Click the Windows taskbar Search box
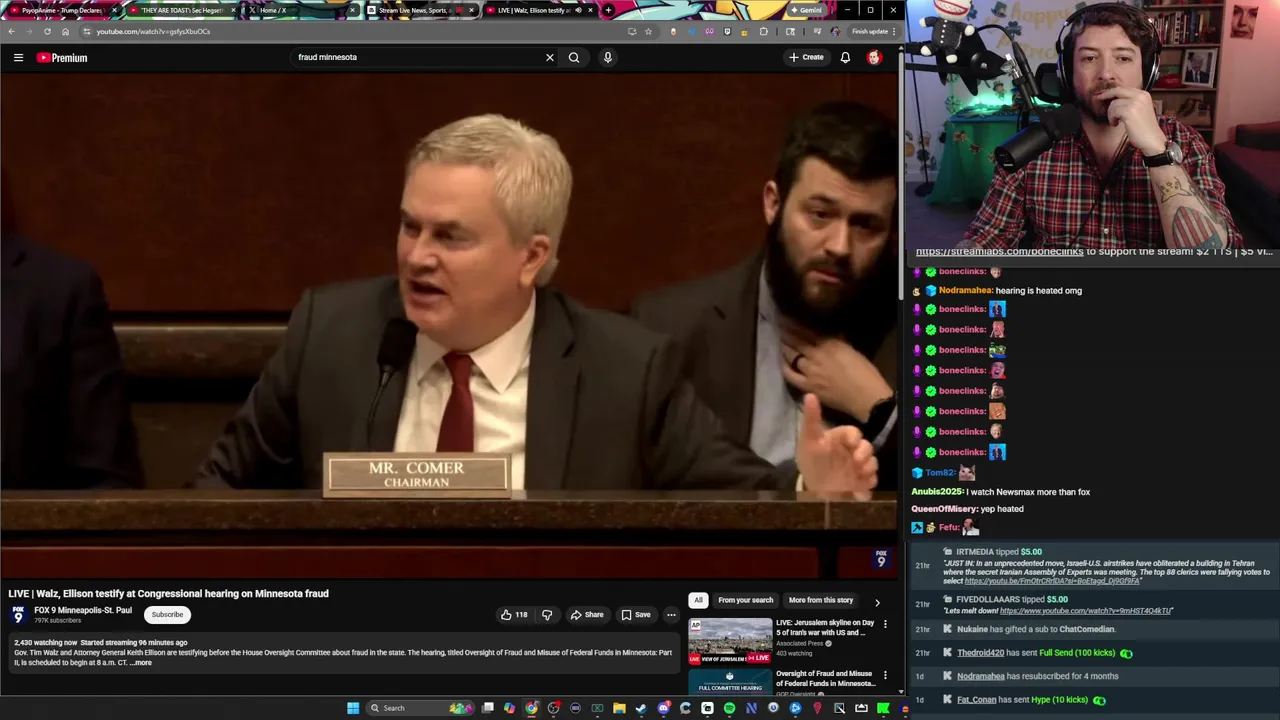 418,708
